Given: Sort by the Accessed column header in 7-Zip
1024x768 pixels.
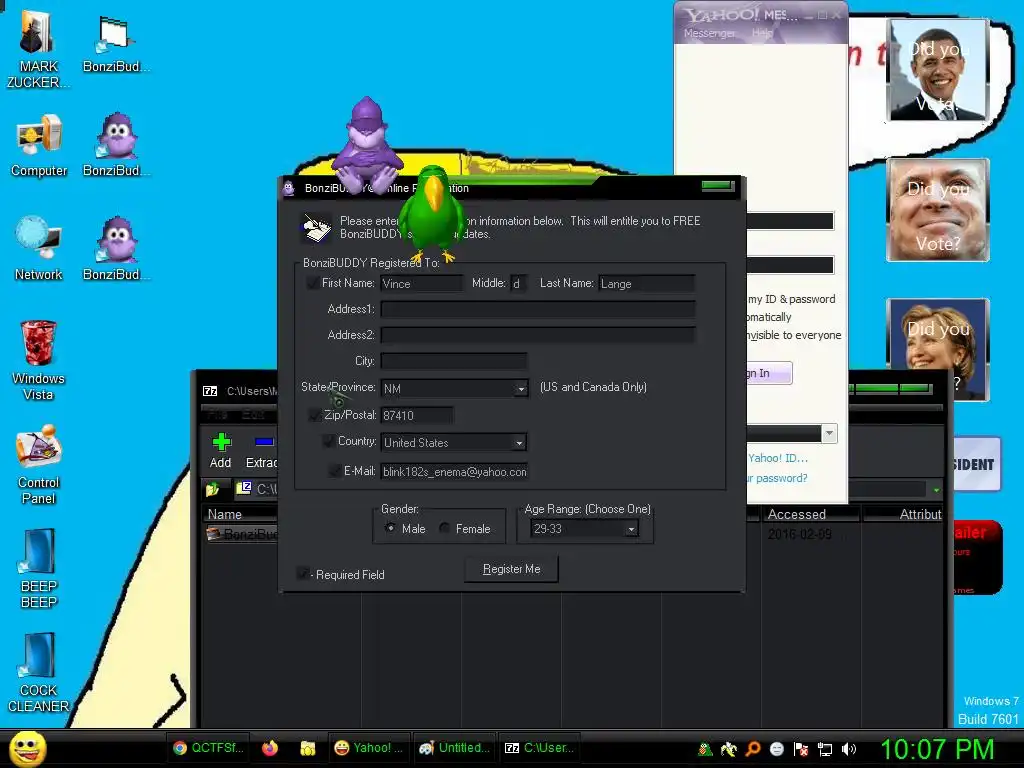Looking at the screenshot, I should (x=810, y=514).
